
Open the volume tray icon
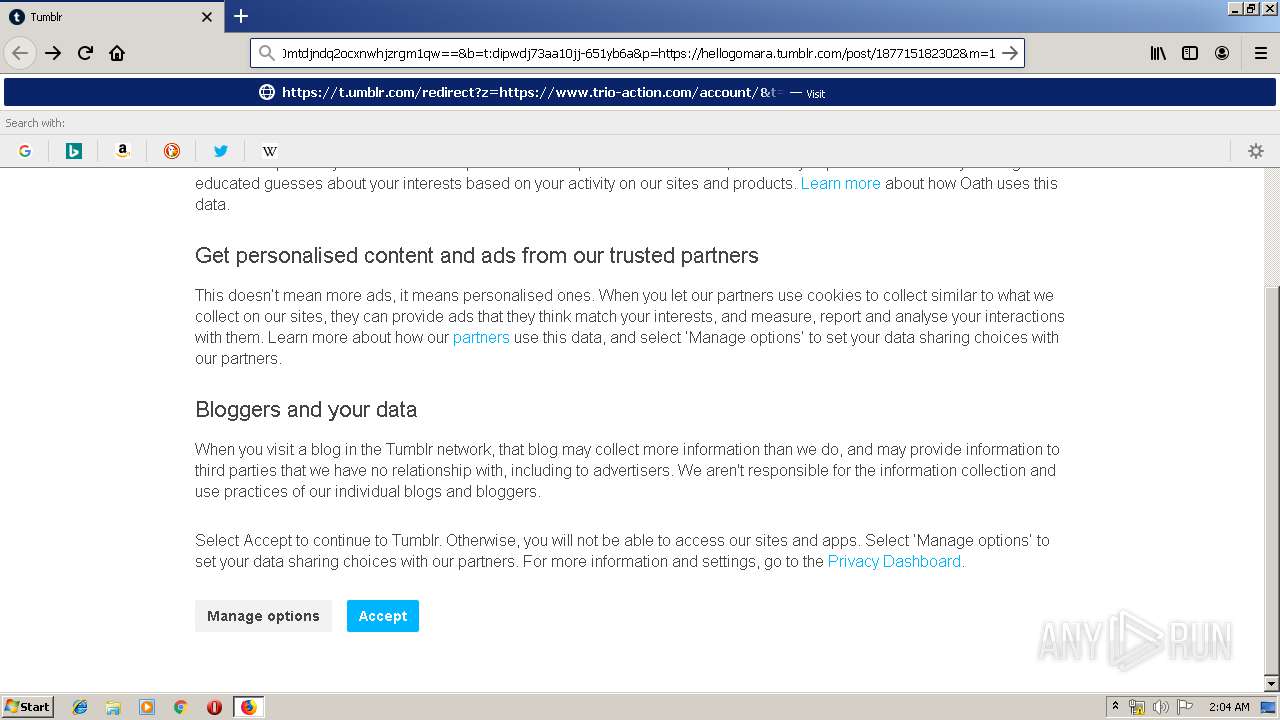point(1161,707)
